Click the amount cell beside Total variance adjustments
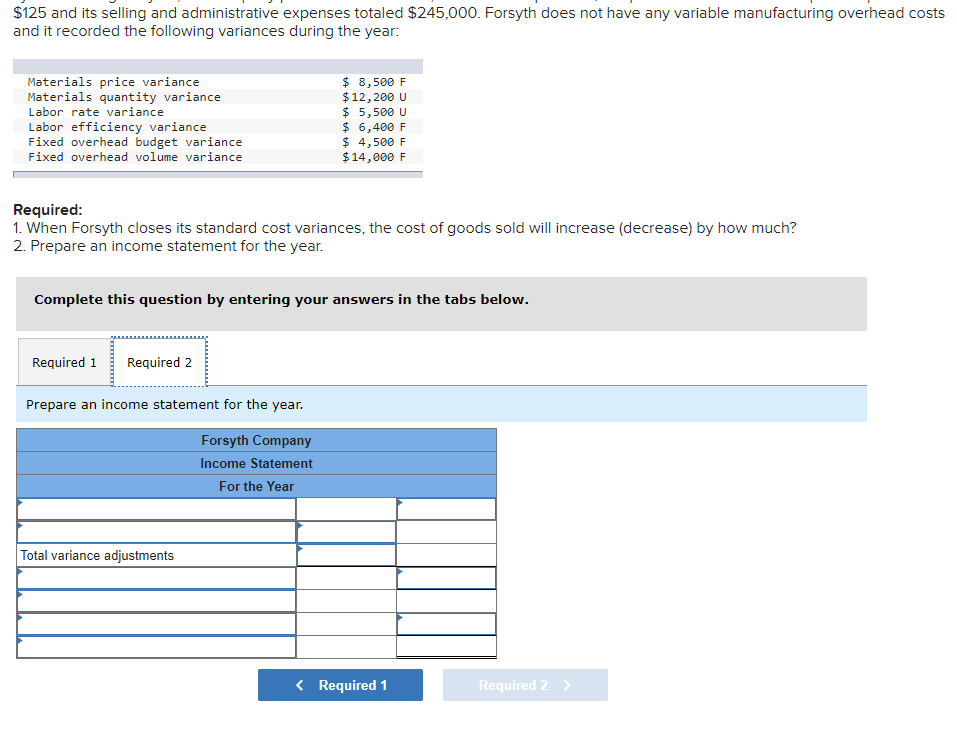This screenshot has height=752, width=957. pos(345,554)
